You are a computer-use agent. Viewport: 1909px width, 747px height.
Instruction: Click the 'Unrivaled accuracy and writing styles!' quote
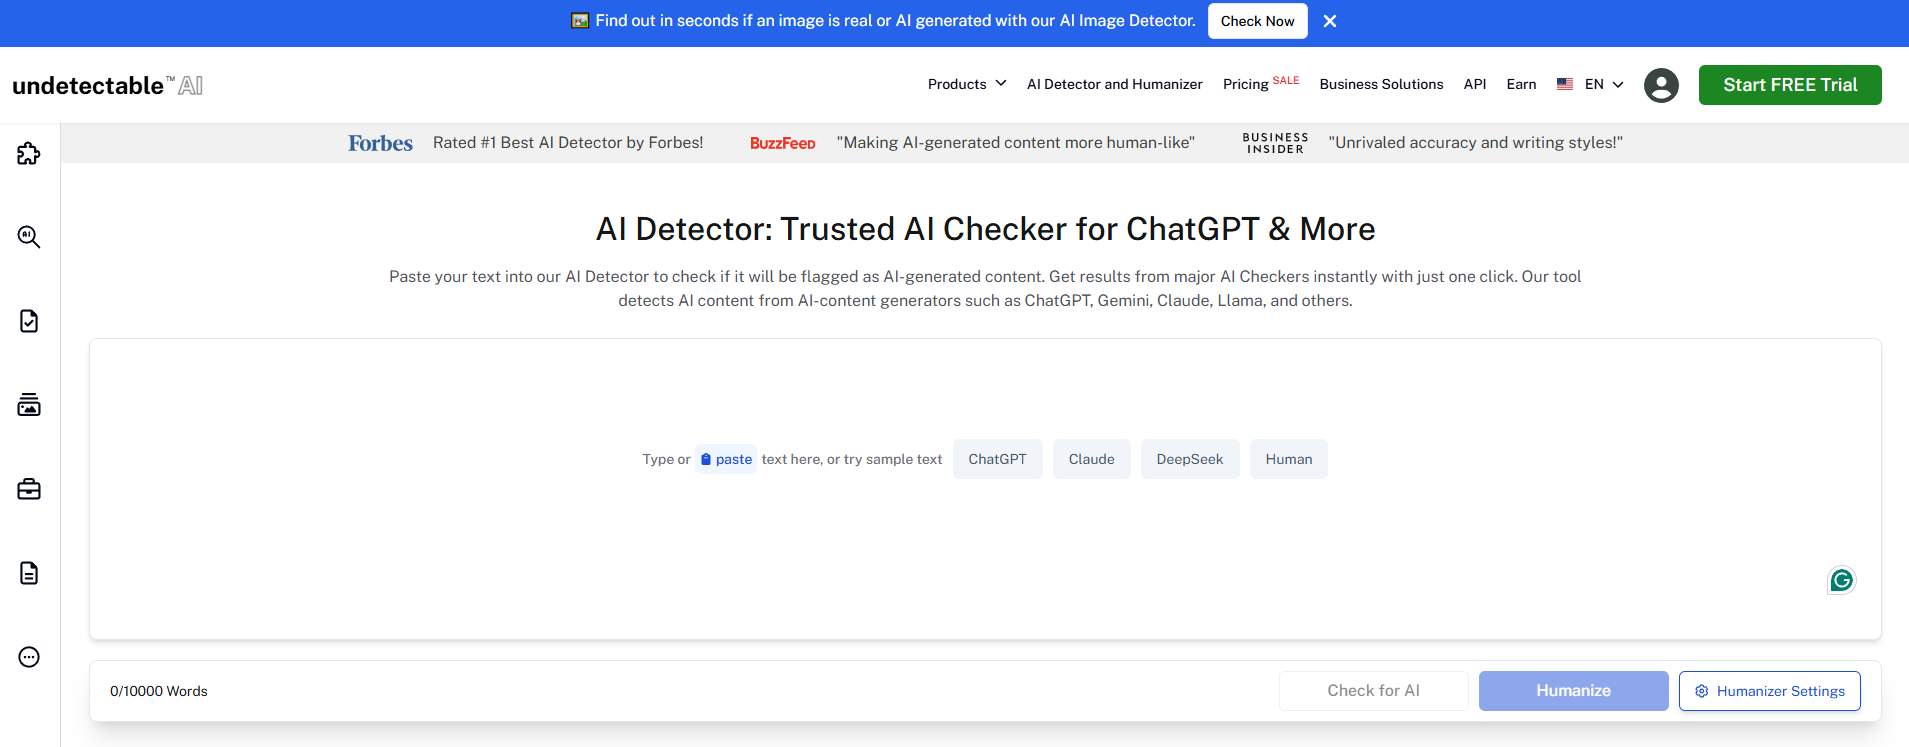point(1475,143)
